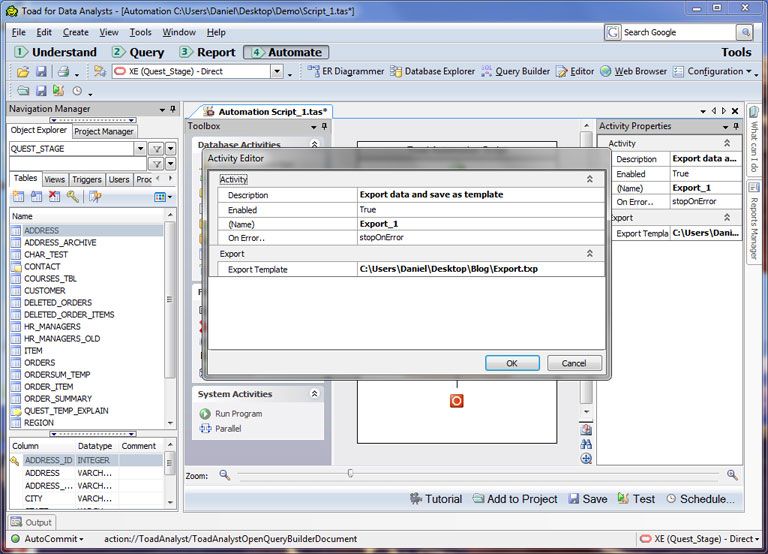The height and width of the screenshot is (554, 768).
Task: Open the Tools menu
Action: pos(140,32)
